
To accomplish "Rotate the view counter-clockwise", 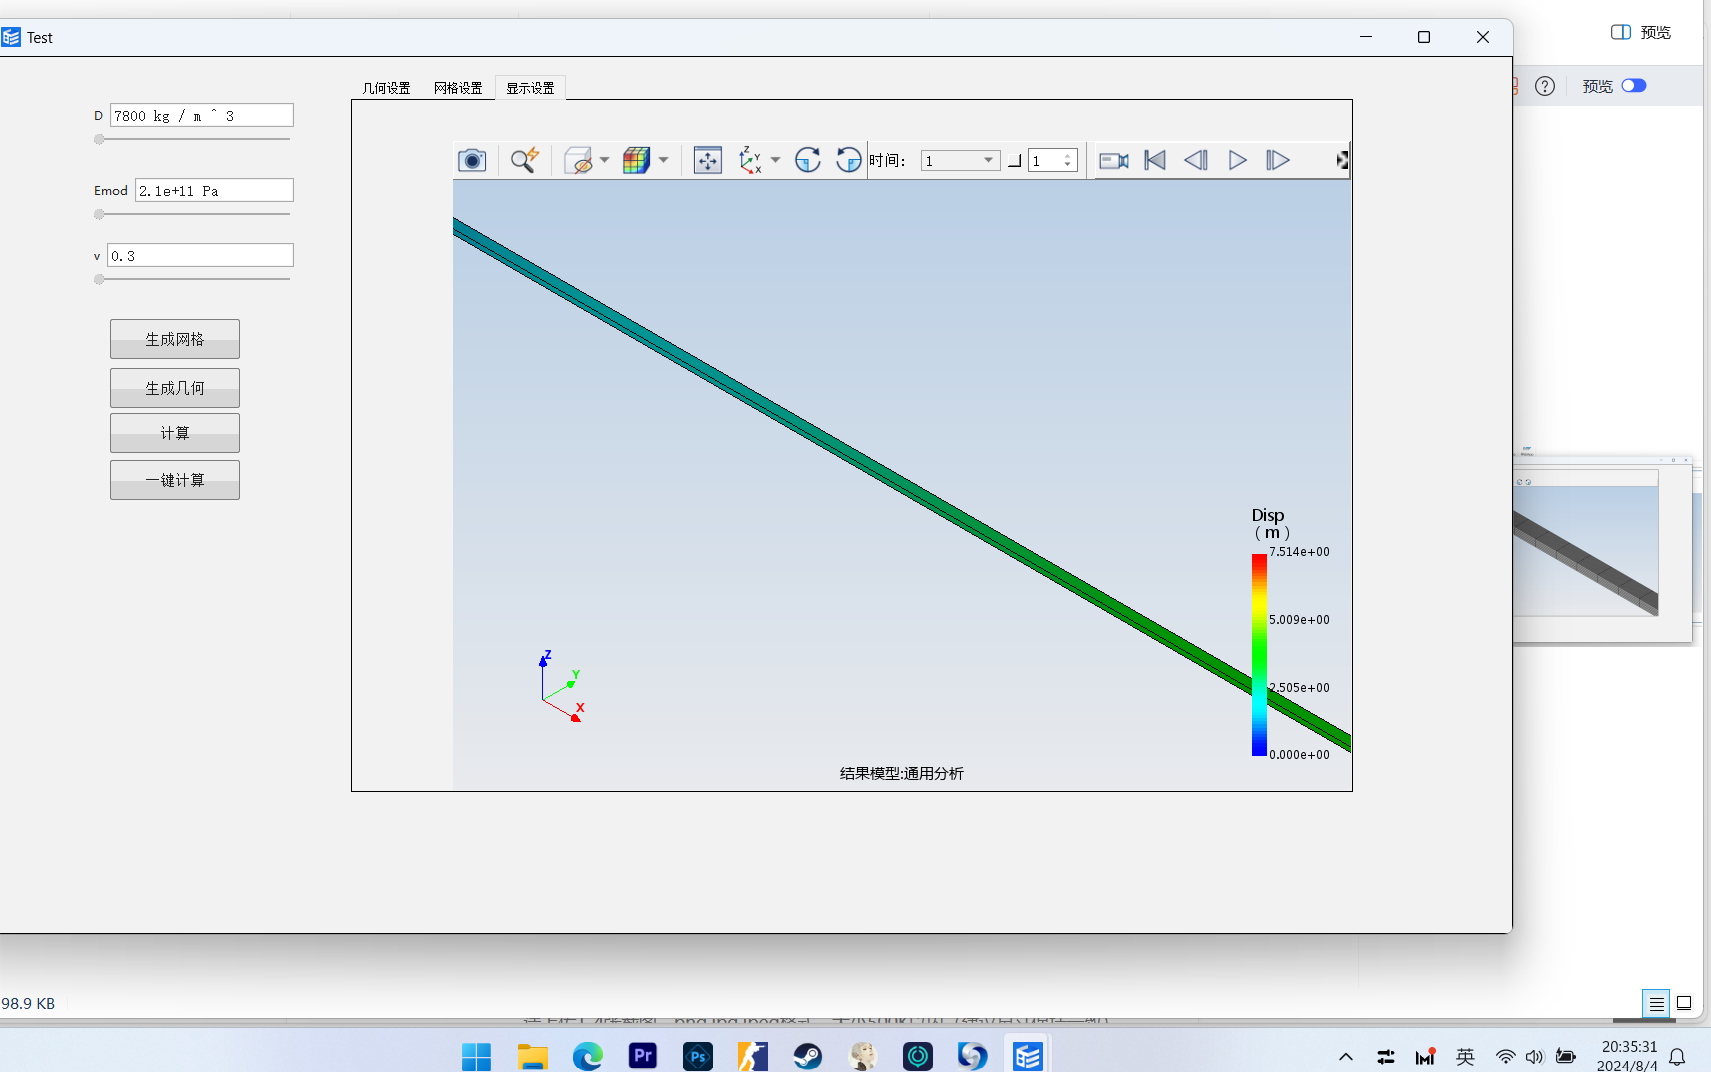I will pos(848,160).
